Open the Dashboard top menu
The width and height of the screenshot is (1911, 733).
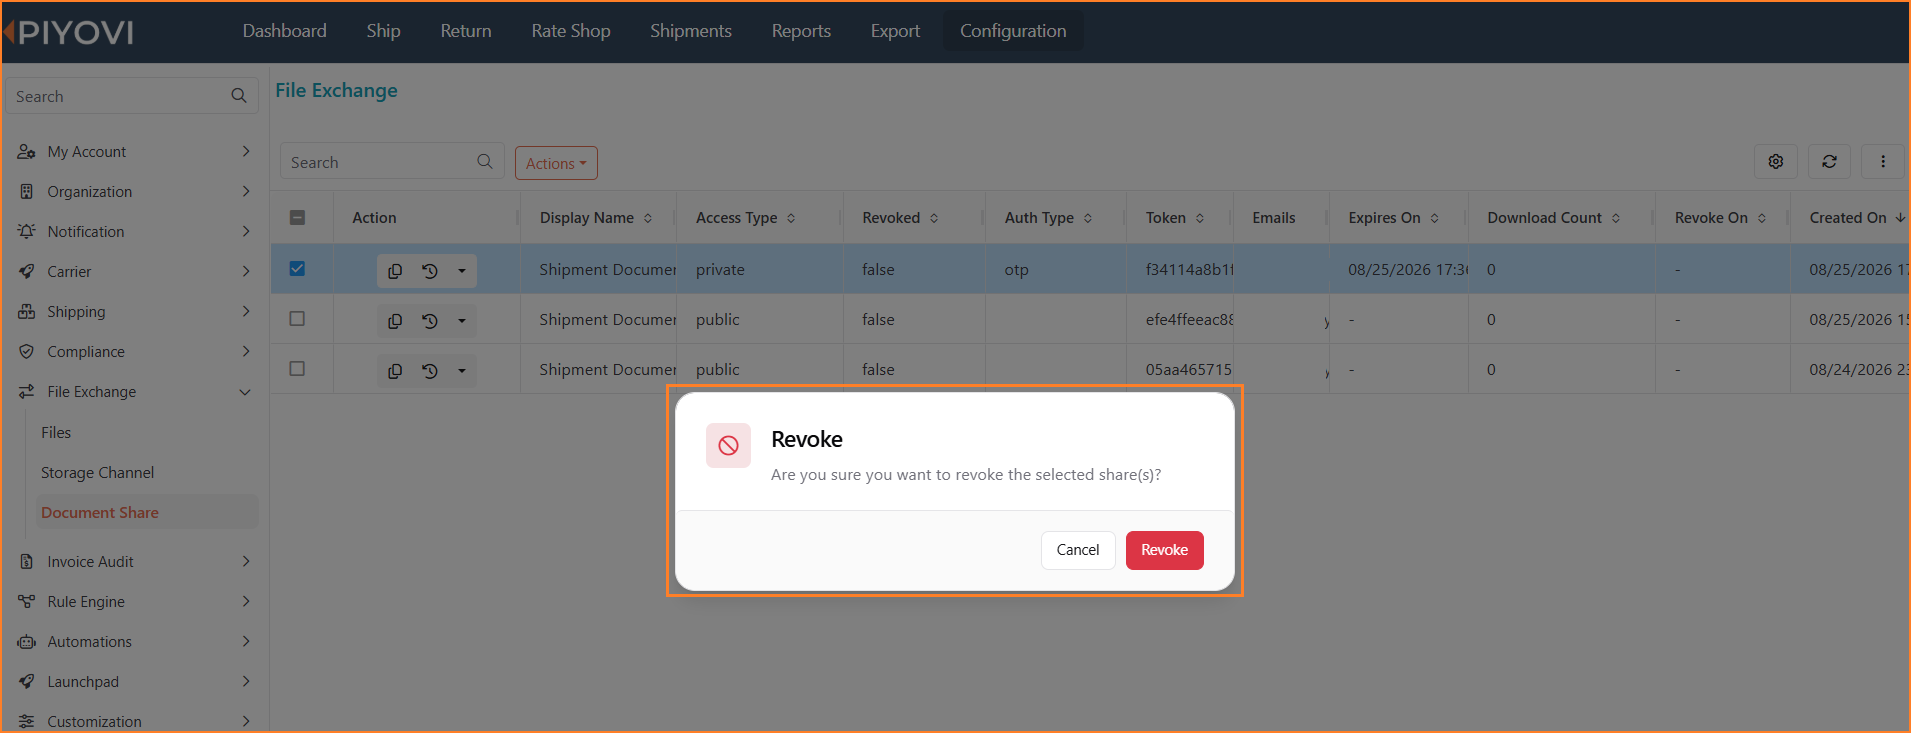285,31
